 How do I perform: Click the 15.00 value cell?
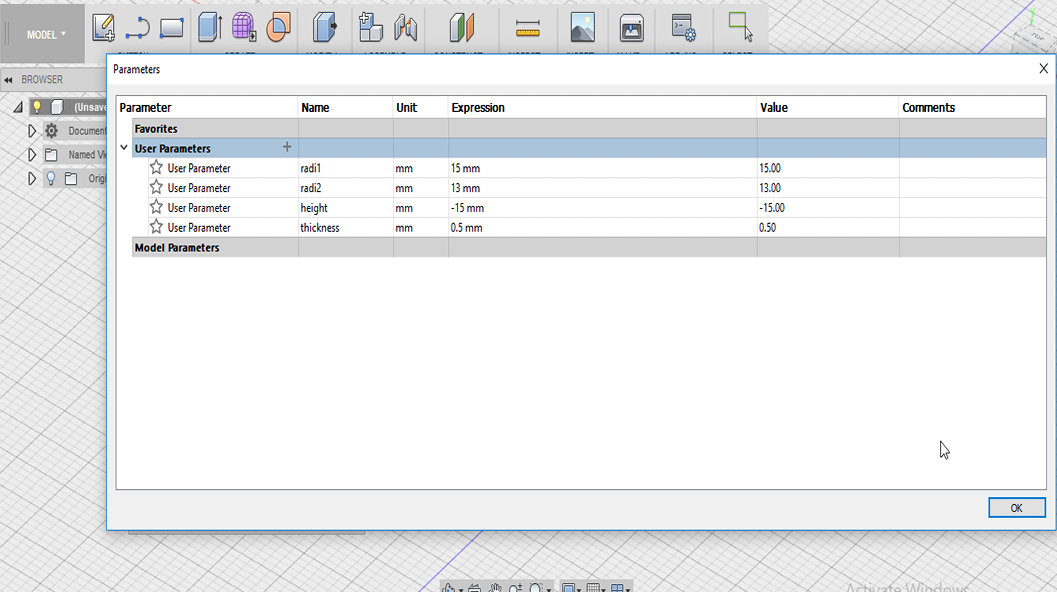(x=828, y=168)
